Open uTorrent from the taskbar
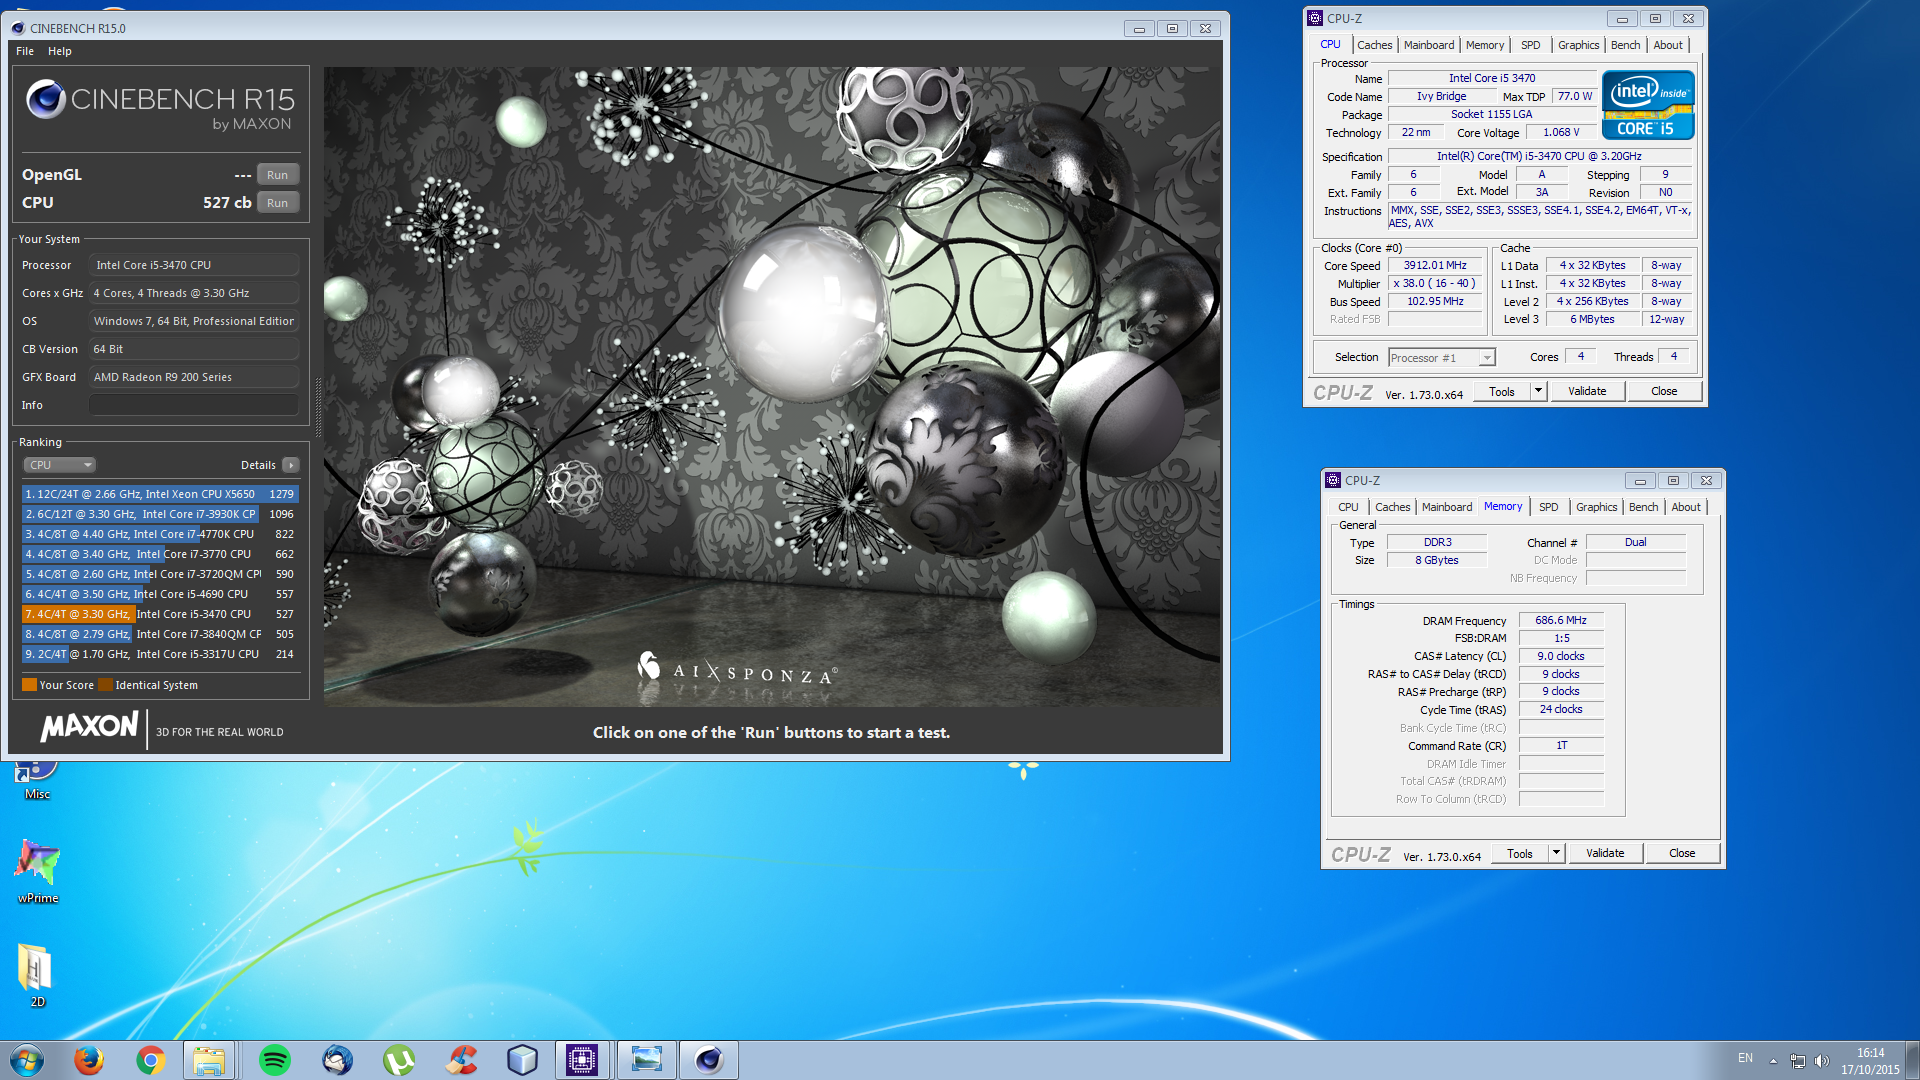This screenshot has width=1920, height=1080. pos(399,1060)
